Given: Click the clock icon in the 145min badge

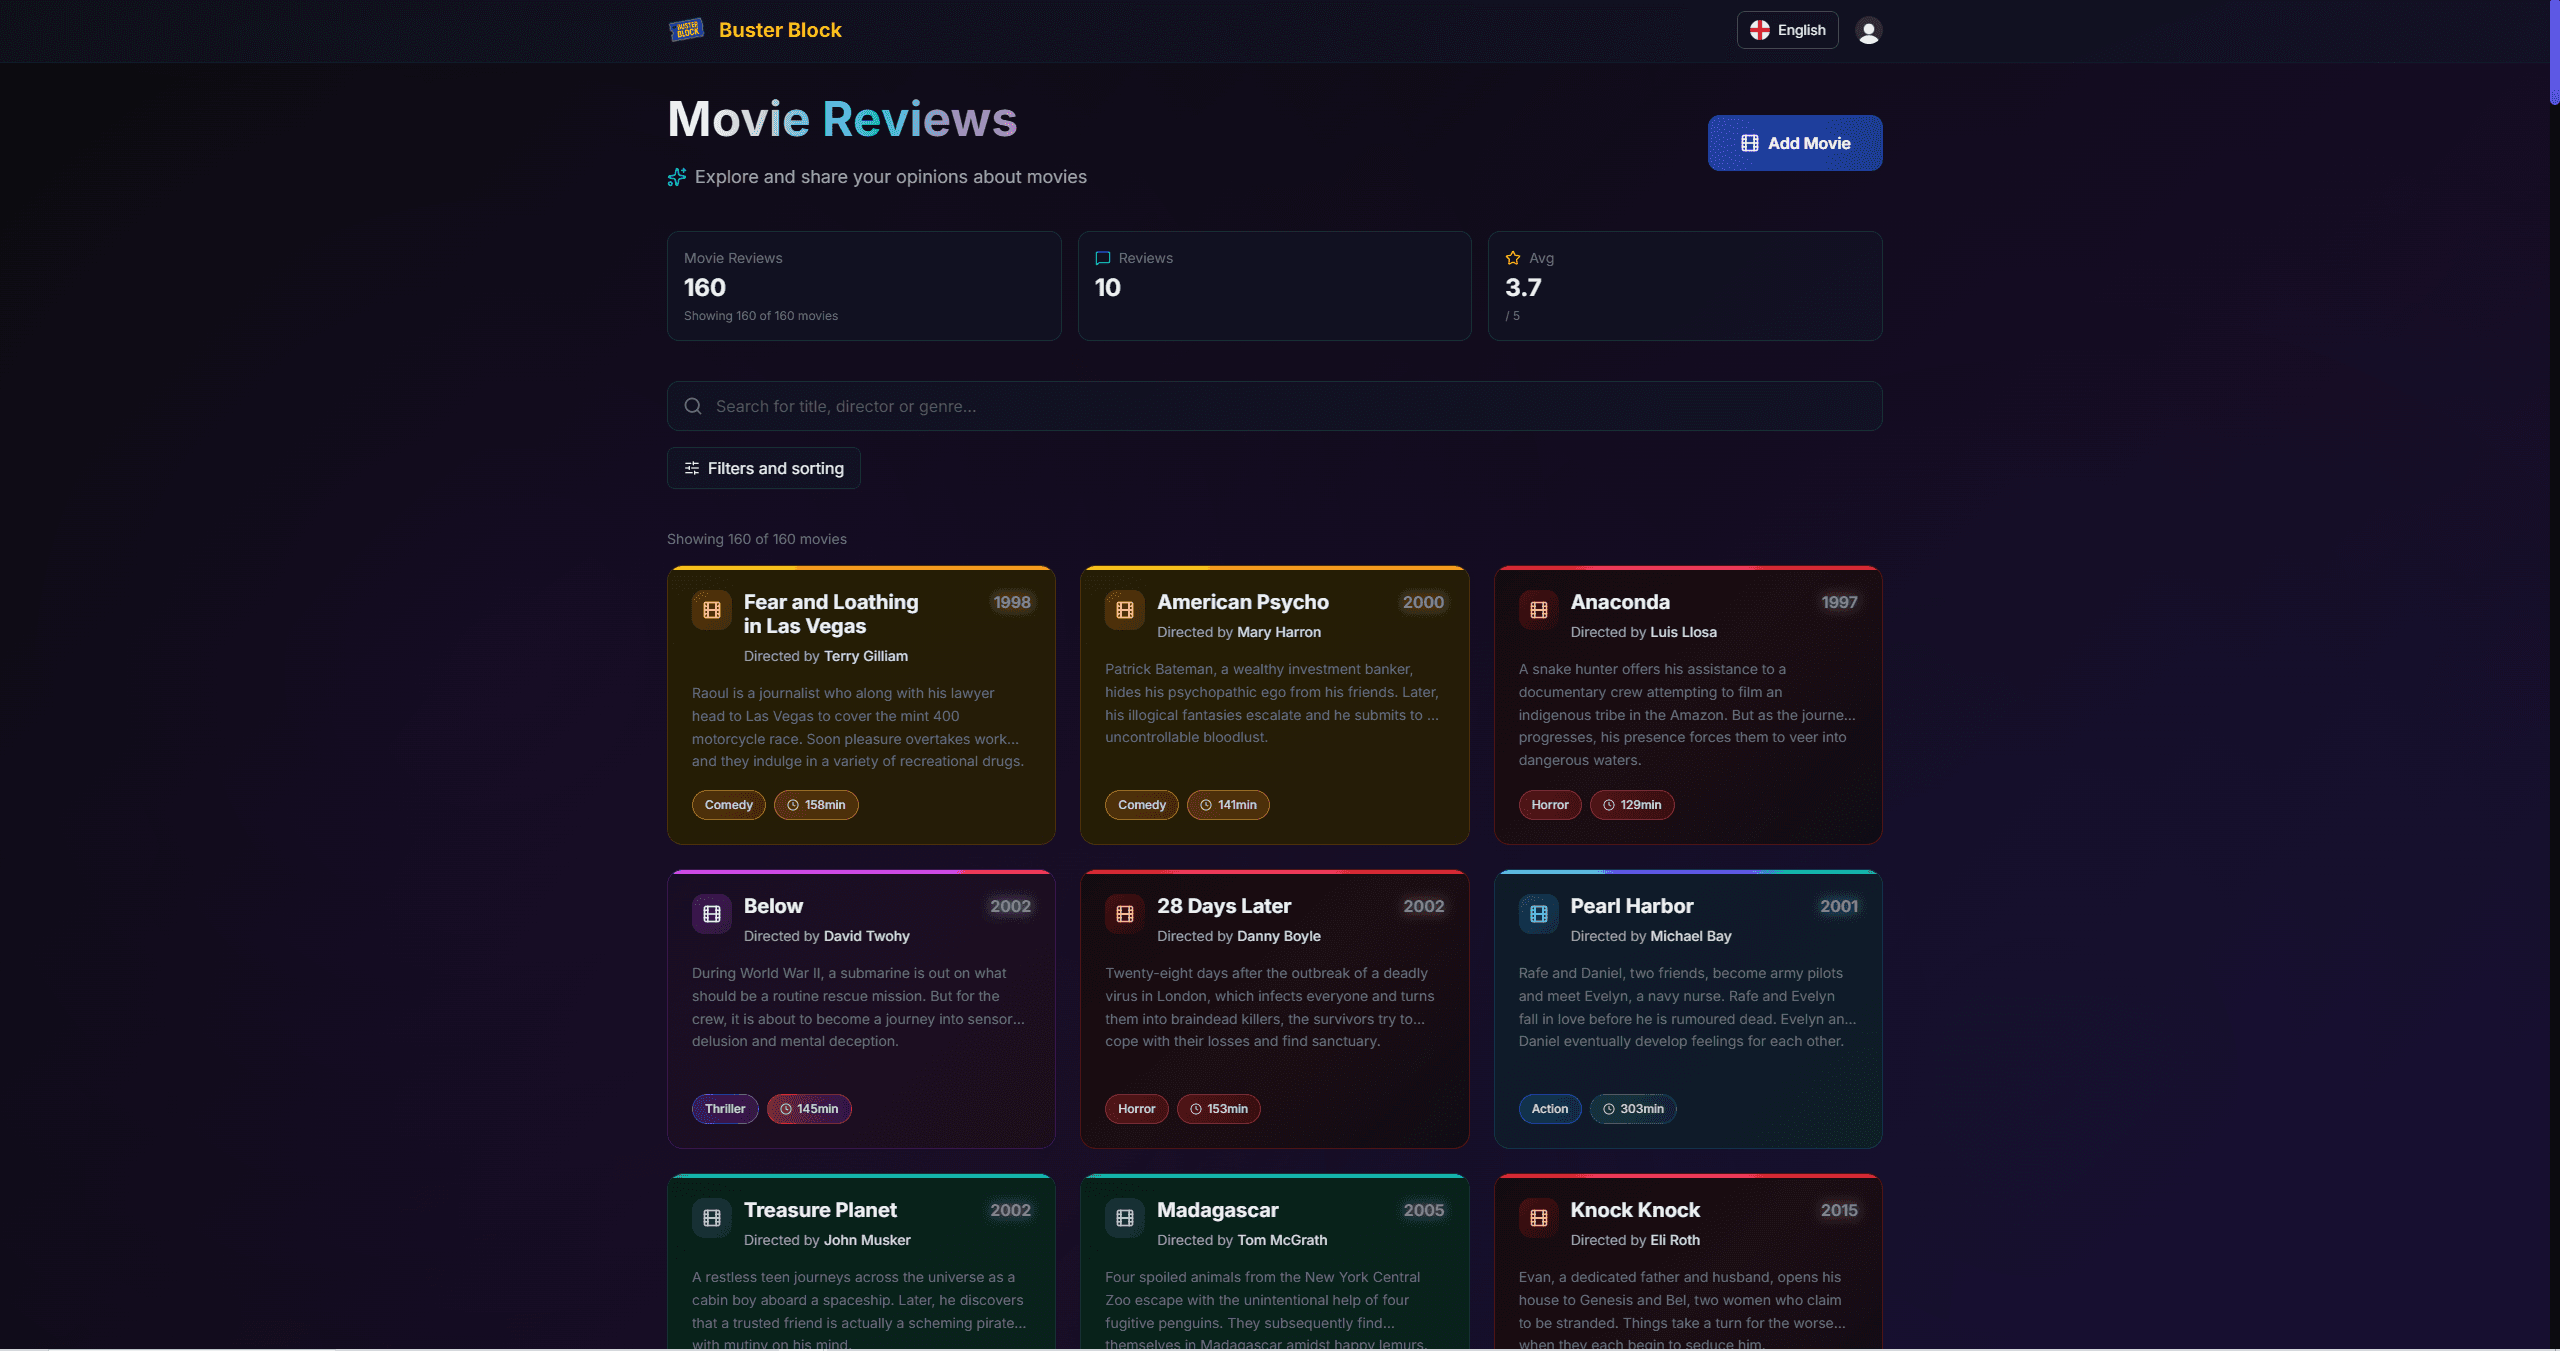Looking at the screenshot, I should tap(786, 1109).
